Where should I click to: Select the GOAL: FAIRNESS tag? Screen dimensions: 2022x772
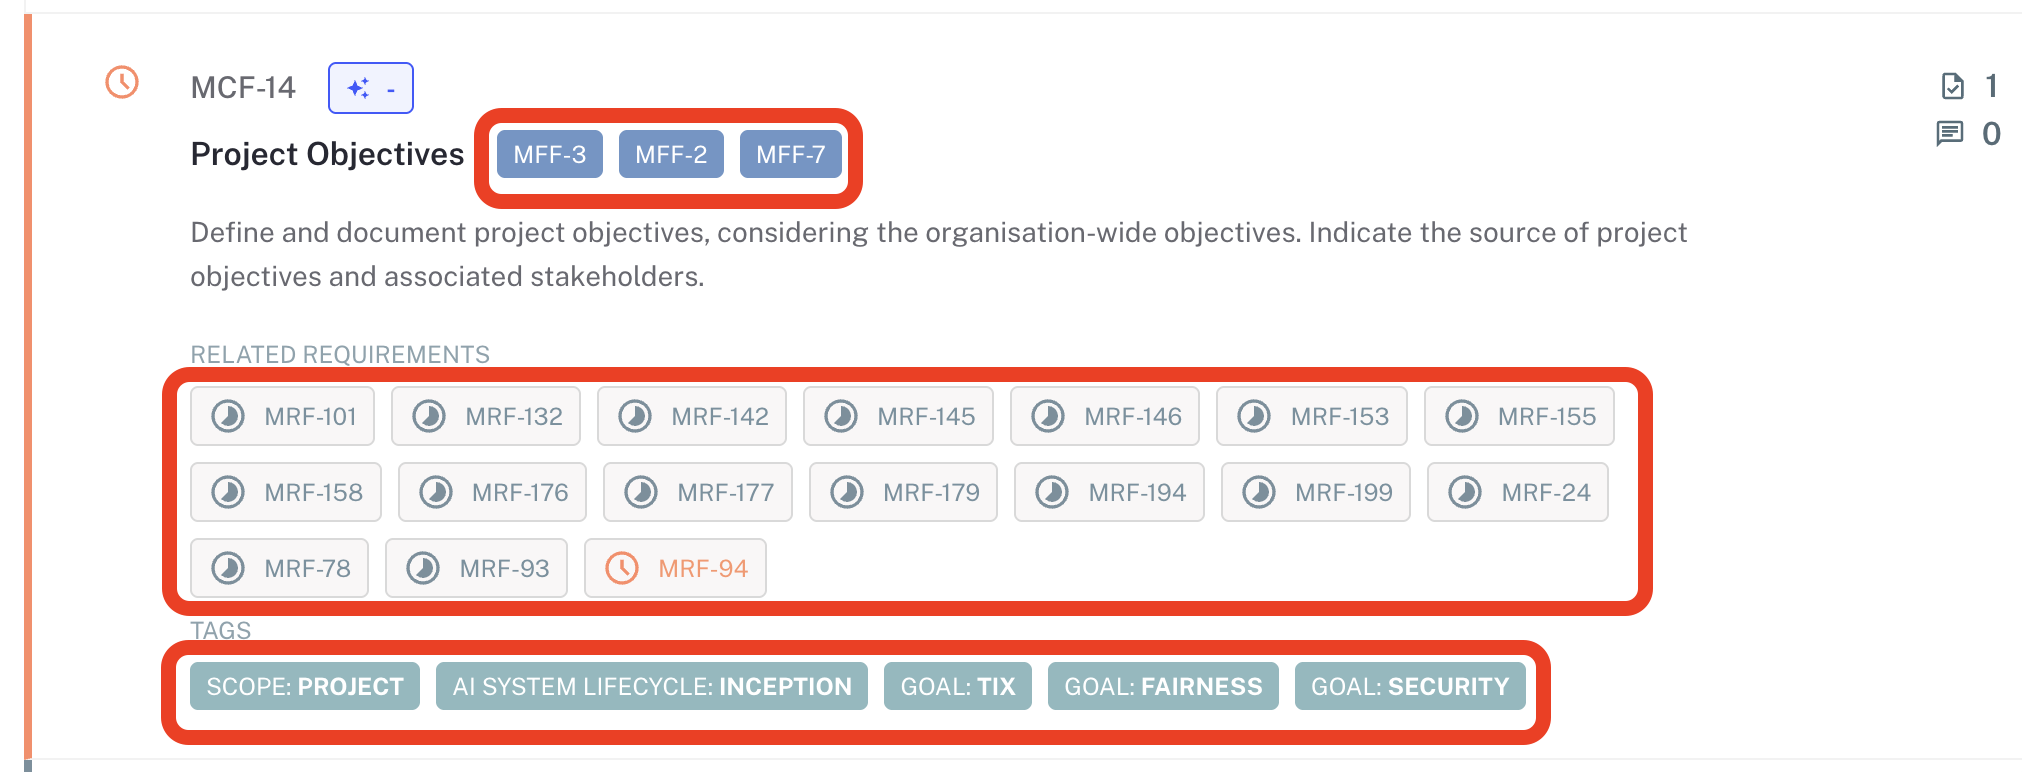1163,686
